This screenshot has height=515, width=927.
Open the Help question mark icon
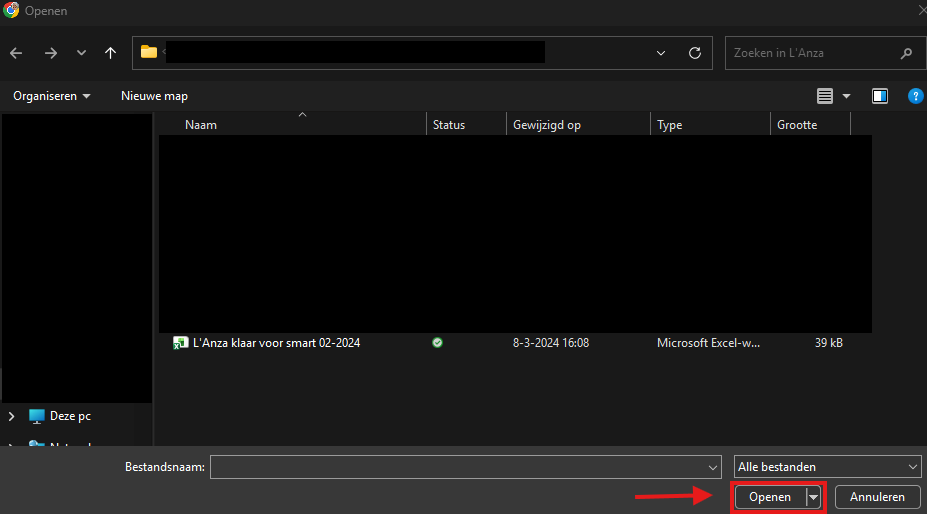[914, 96]
